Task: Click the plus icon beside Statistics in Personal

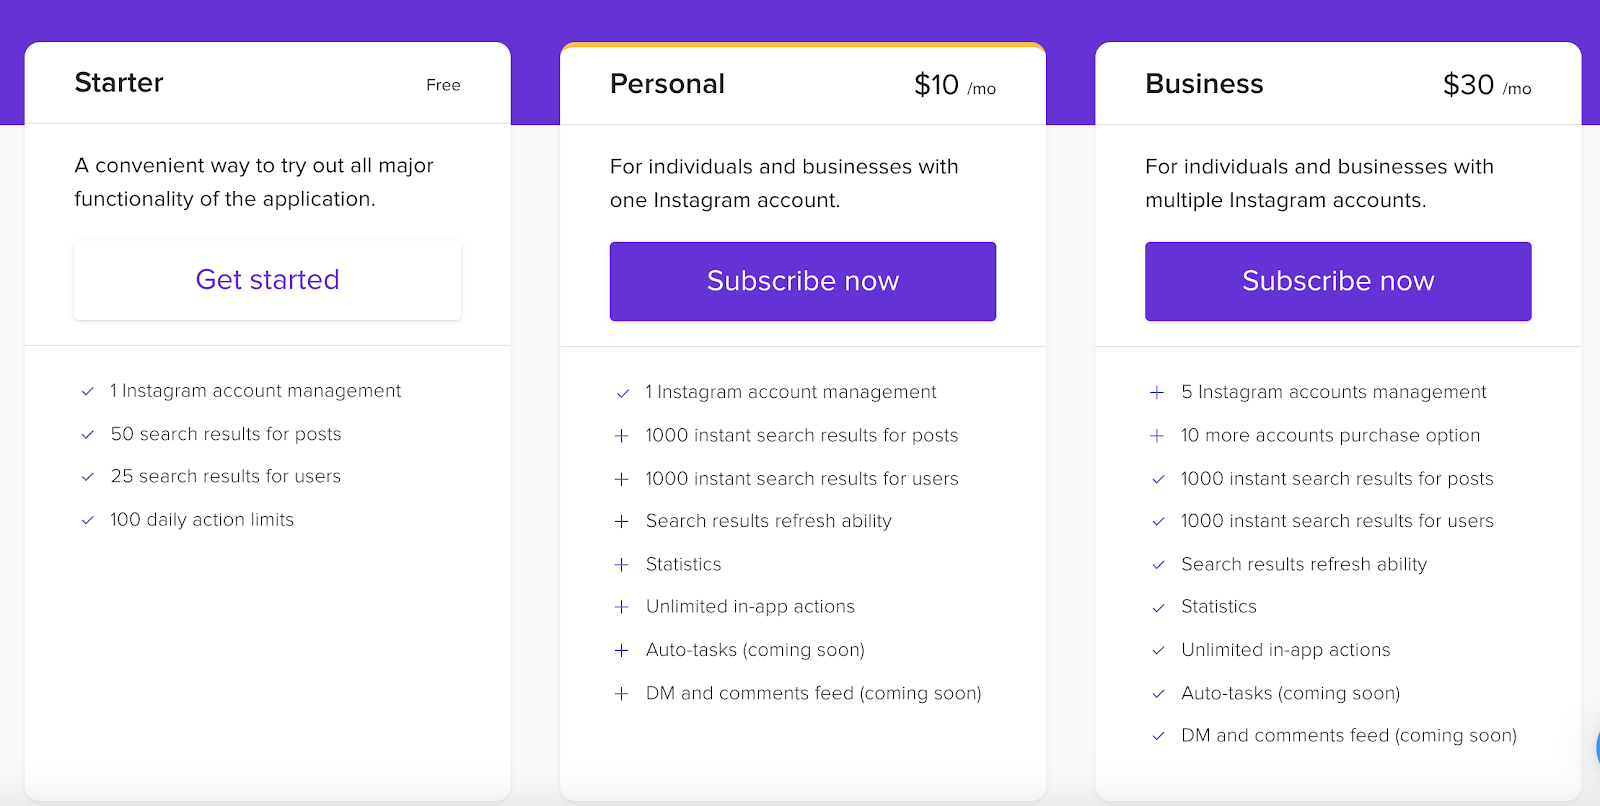Action: pos(622,565)
